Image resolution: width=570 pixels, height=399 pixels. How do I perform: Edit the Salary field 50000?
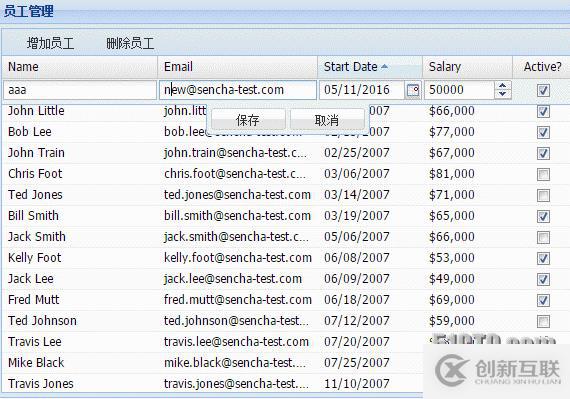(x=459, y=90)
